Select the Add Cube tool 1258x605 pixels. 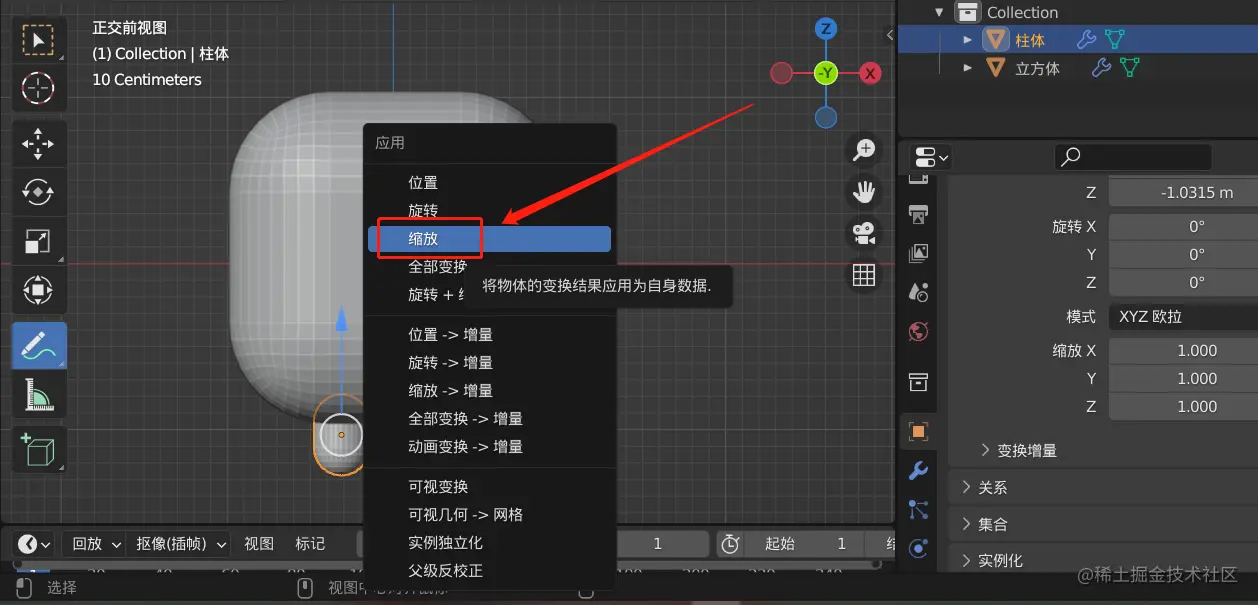coord(38,449)
